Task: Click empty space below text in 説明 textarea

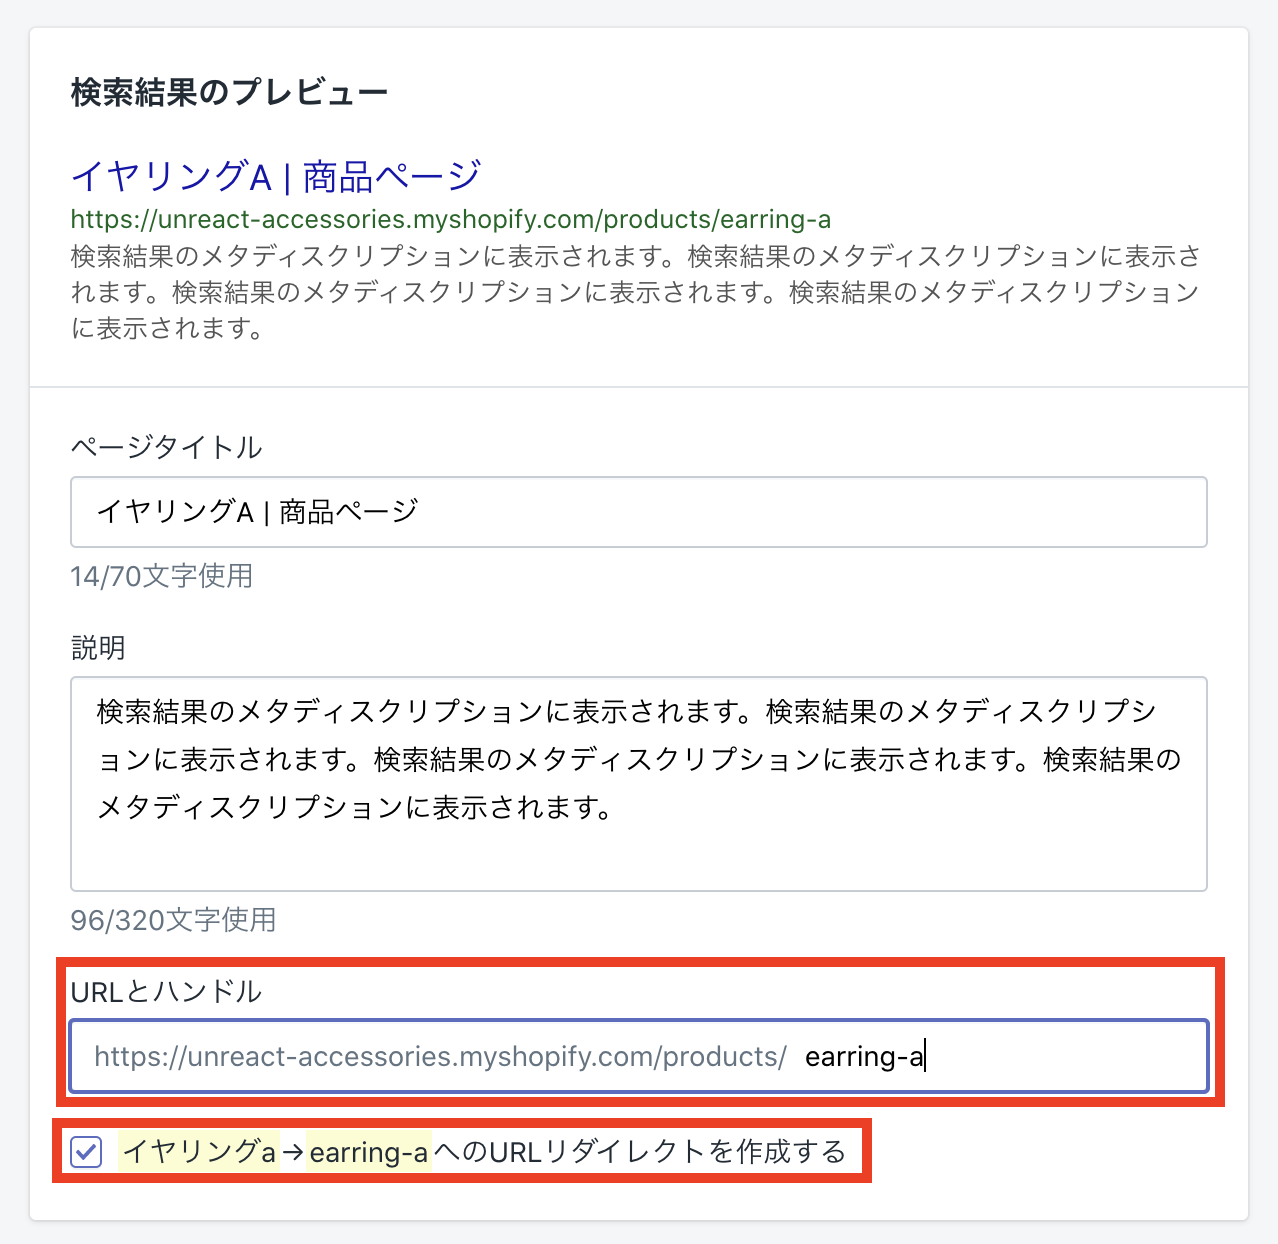Action: (x=638, y=858)
